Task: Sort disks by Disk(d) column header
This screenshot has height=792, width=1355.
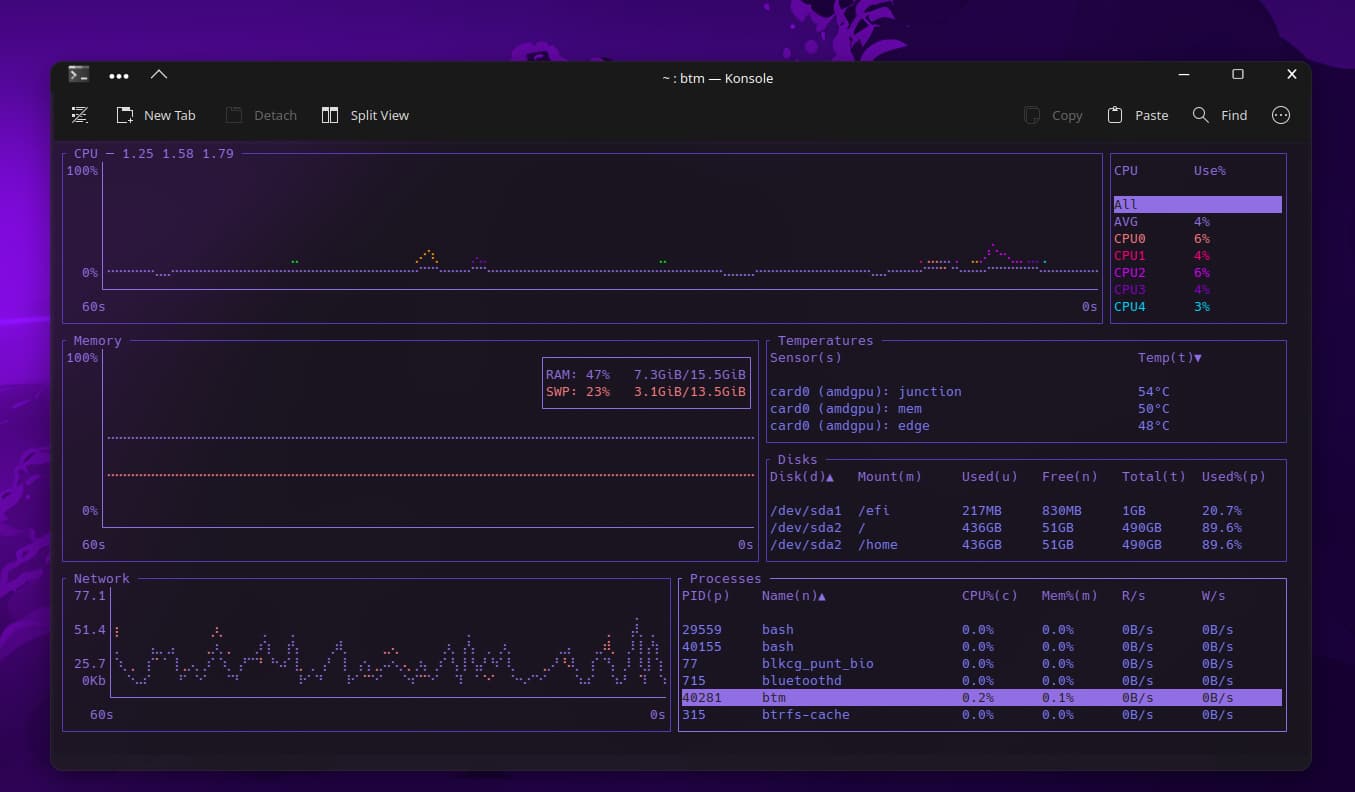Action: pyautogui.click(x=802, y=477)
